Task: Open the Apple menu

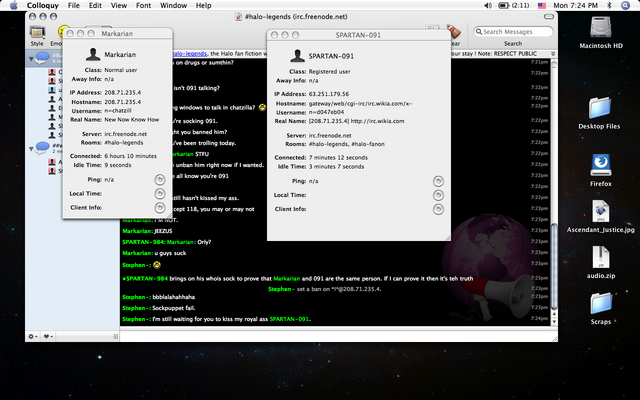Action: click(x=13, y=5)
